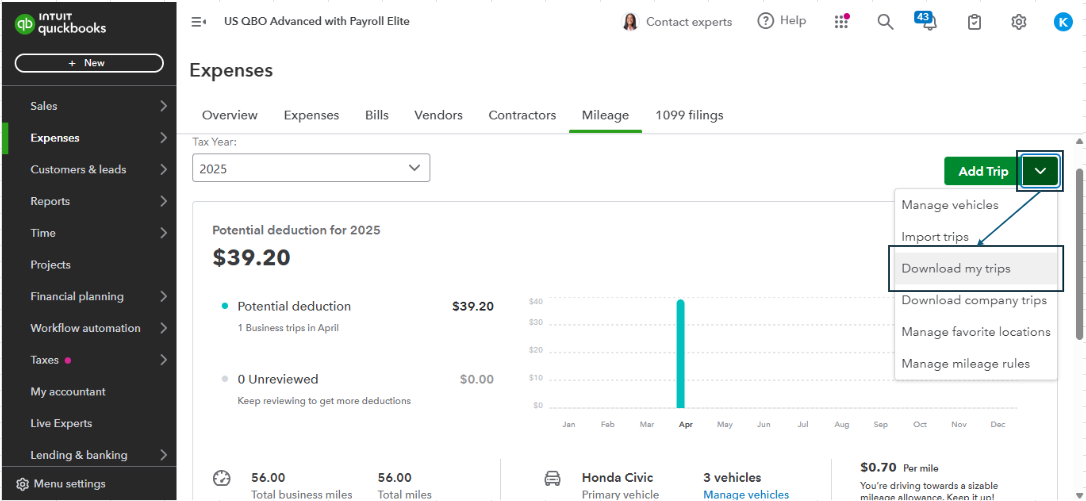
Task: Click the April bar in chart
Action: (681, 353)
